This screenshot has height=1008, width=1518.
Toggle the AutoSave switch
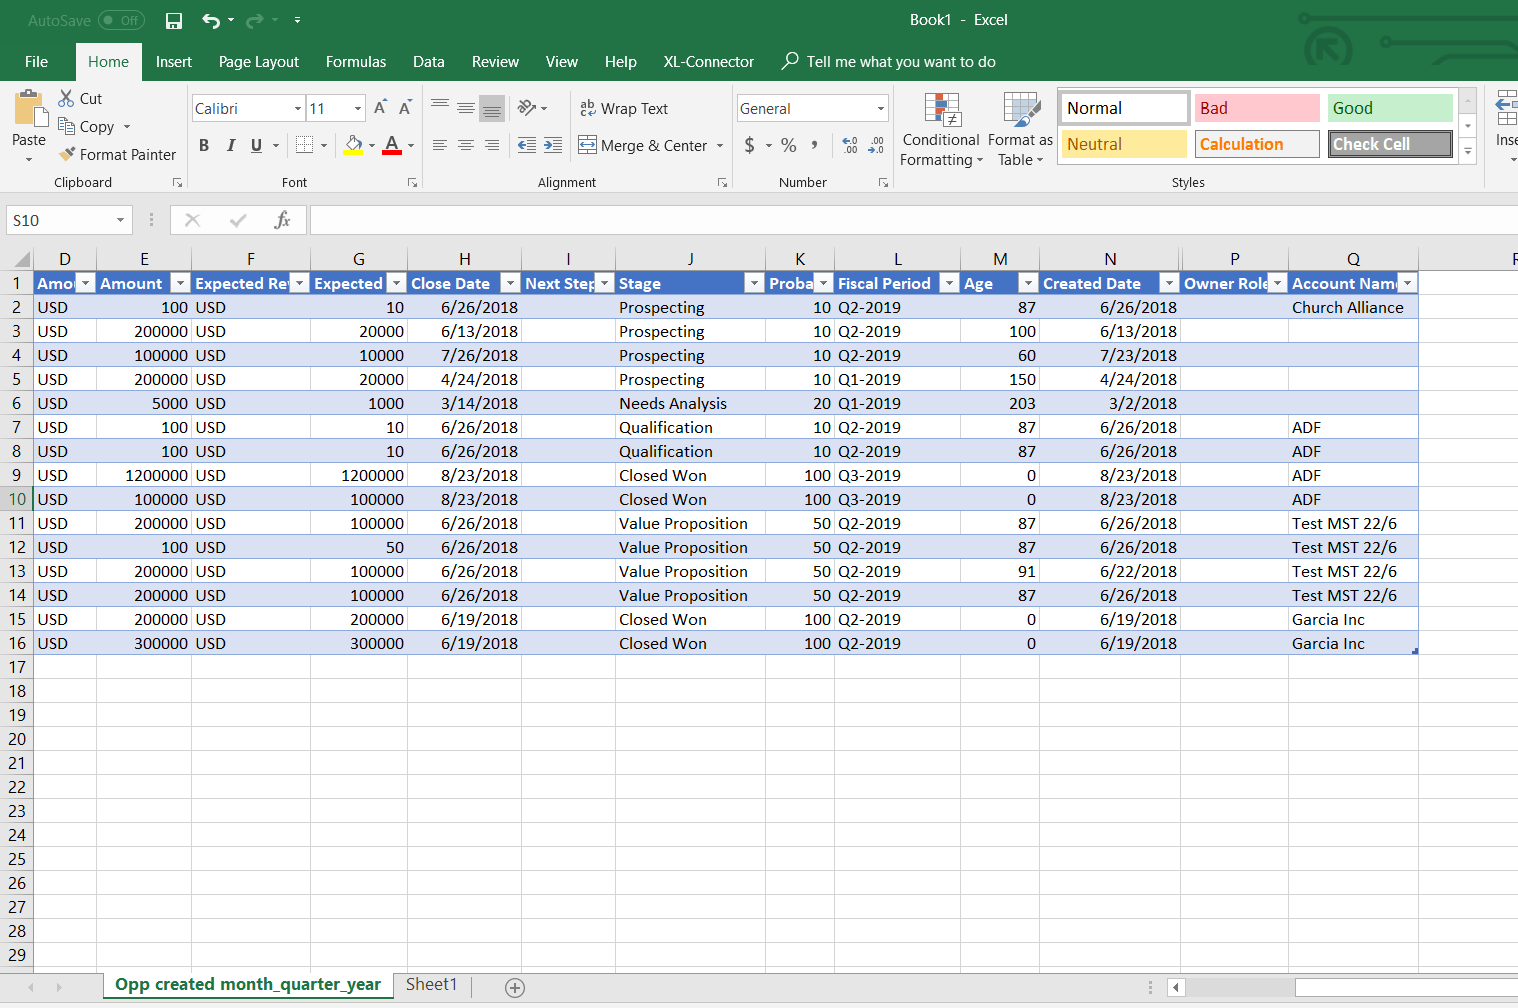[120, 20]
